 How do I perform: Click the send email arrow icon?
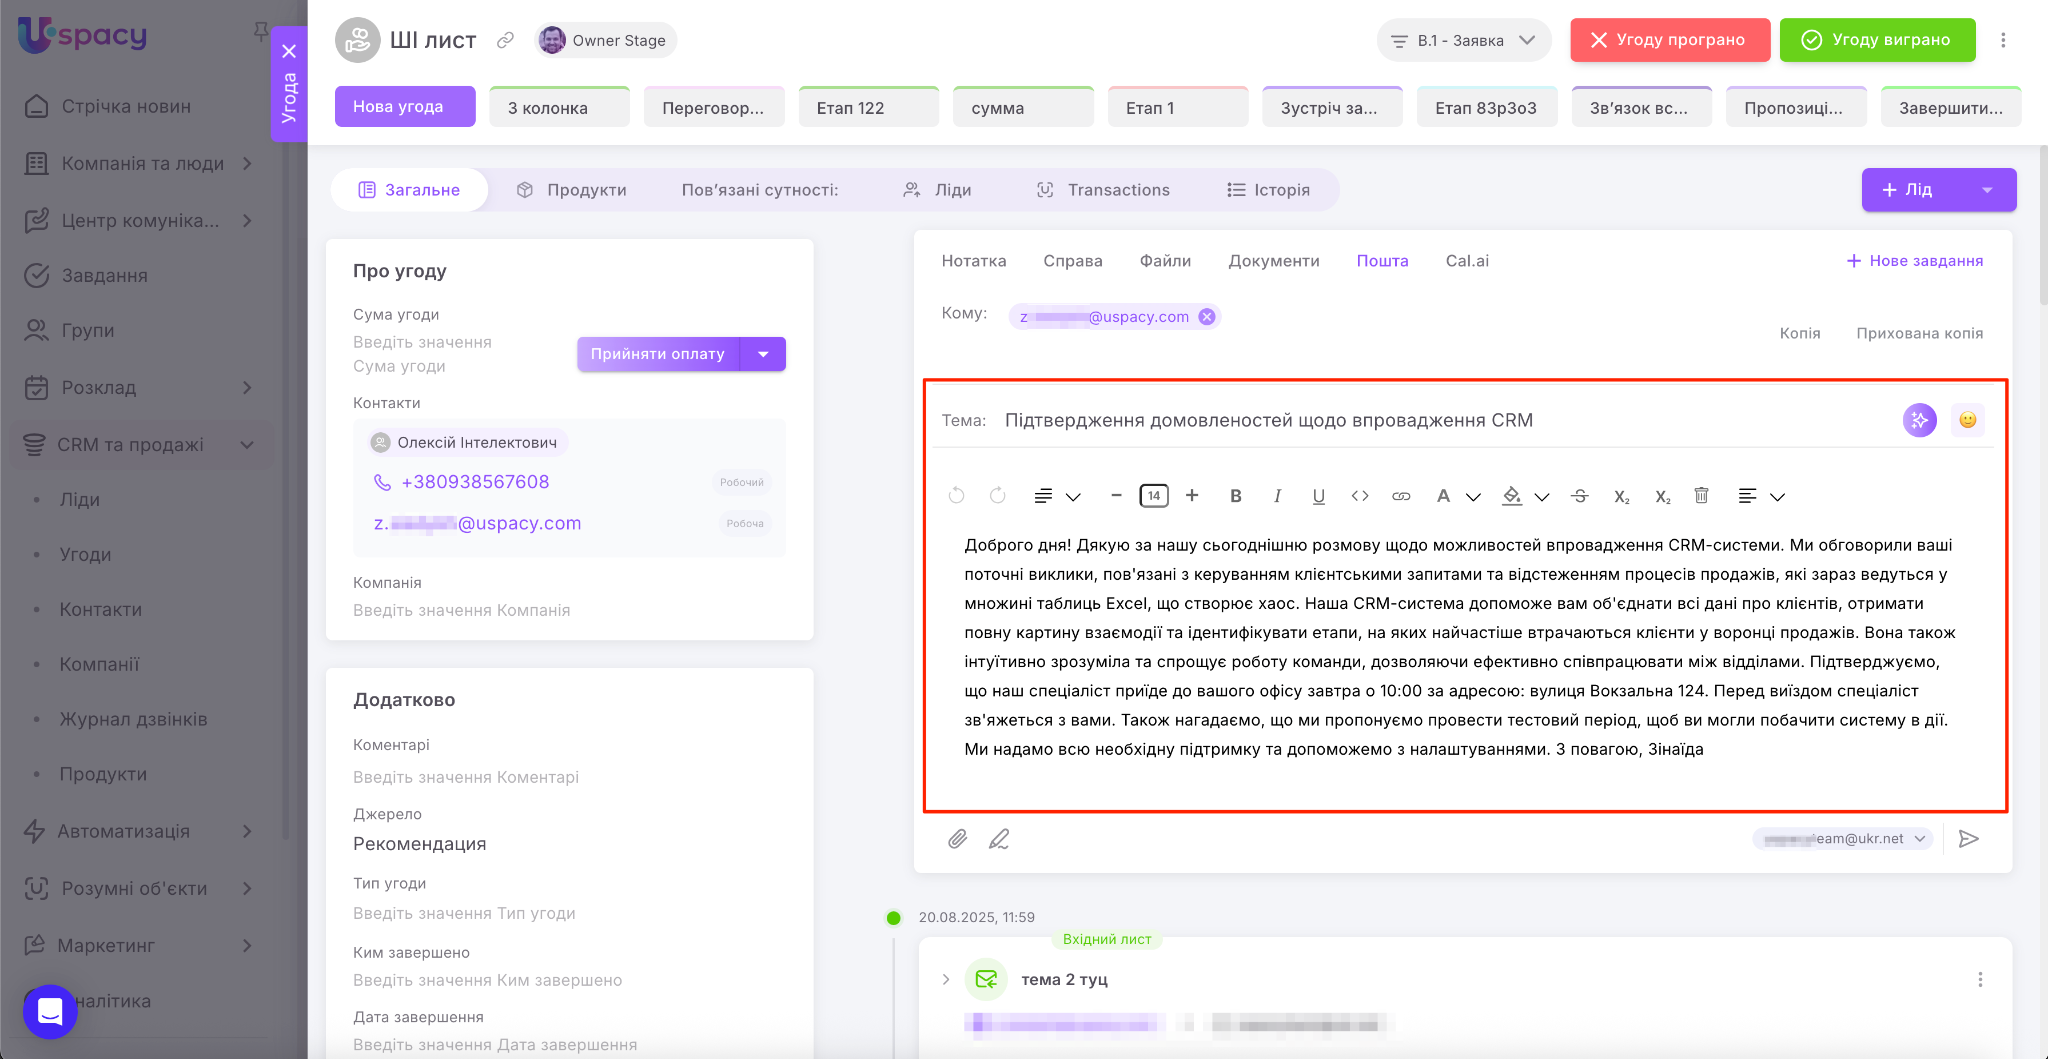click(x=1968, y=839)
